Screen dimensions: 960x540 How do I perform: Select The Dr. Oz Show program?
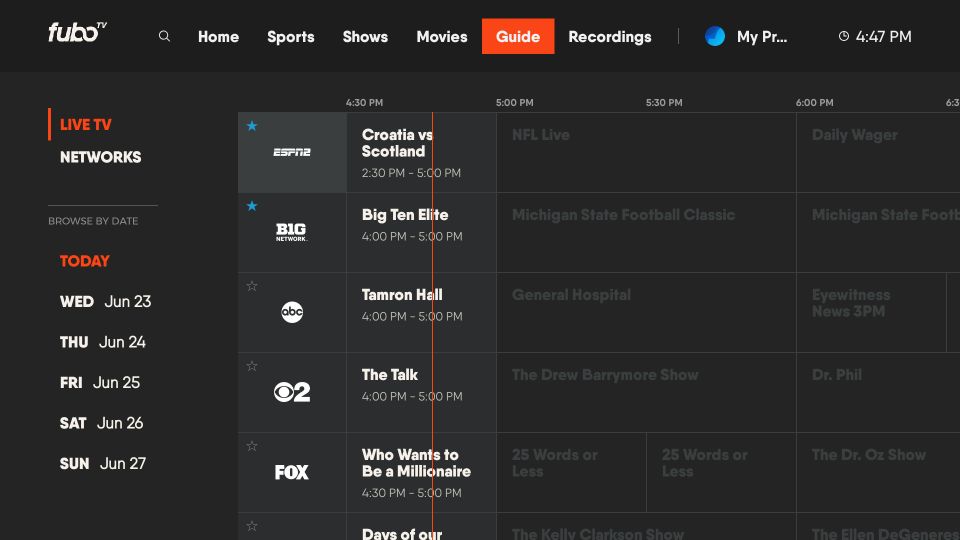[878, 473]
